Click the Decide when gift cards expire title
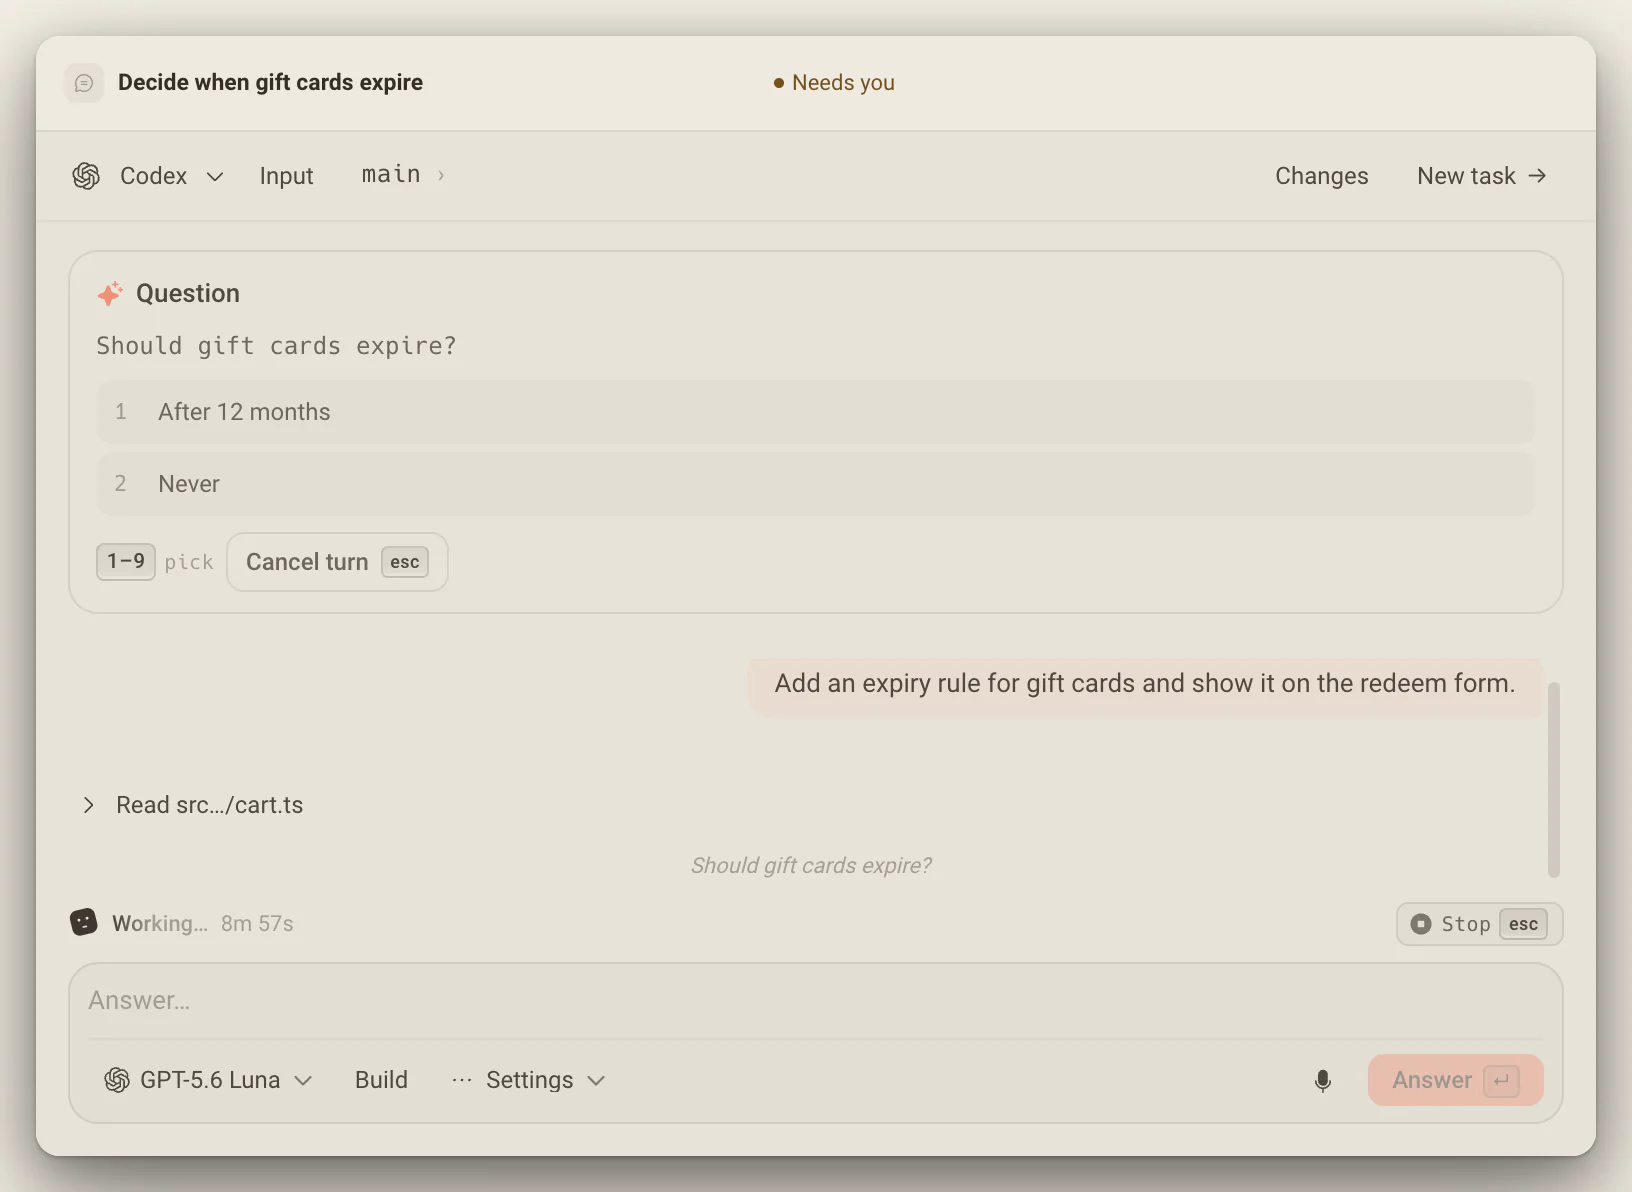The width and height of the screenshot is (1632, 1192). 270,83
